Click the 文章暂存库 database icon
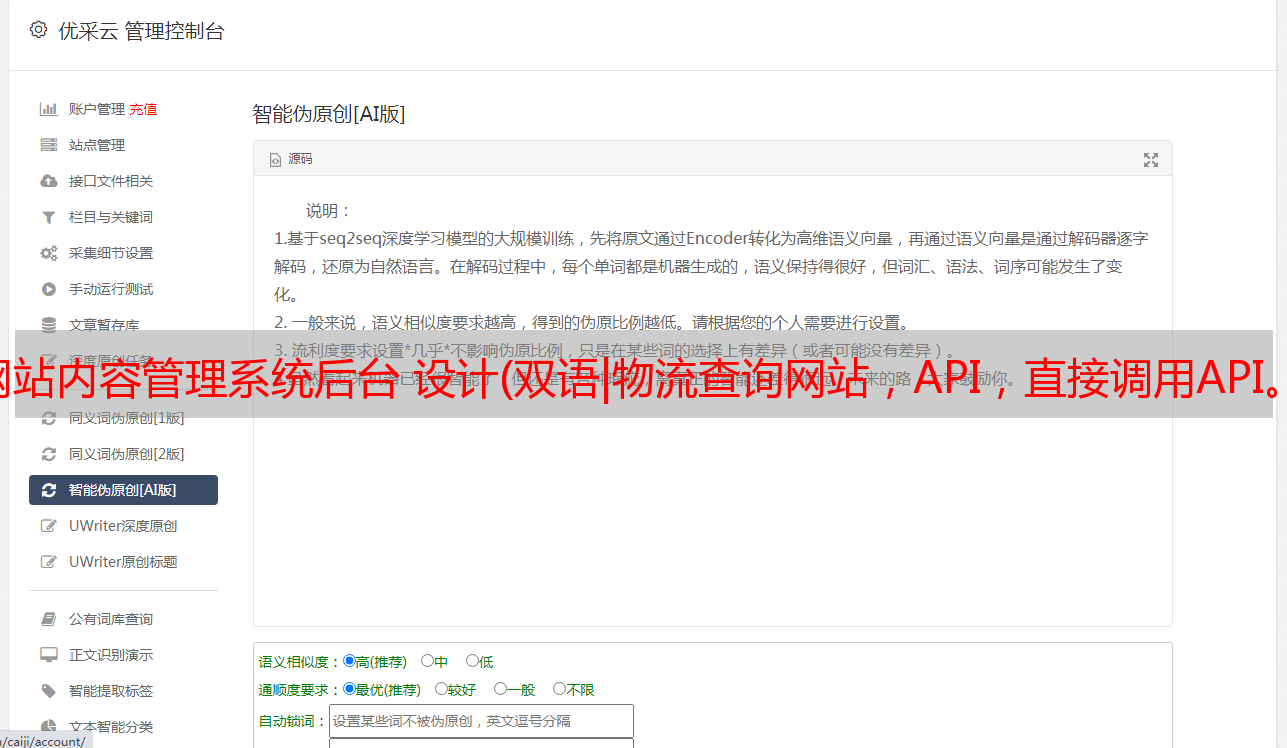This screenshot has width=1287, height=748. coord(48,325)
